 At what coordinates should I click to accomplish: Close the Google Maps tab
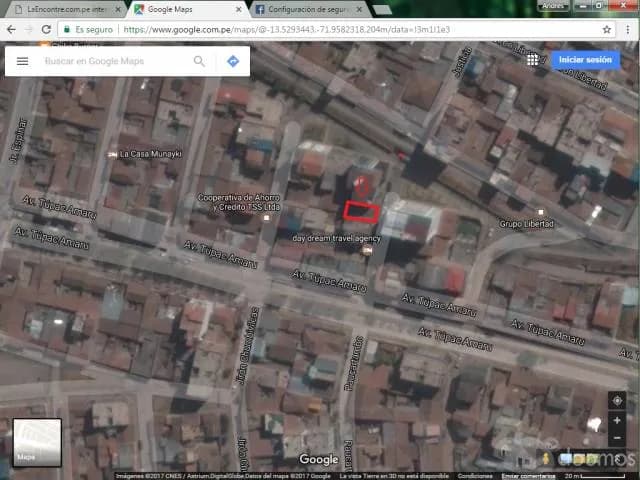click(x=239, y=9)
